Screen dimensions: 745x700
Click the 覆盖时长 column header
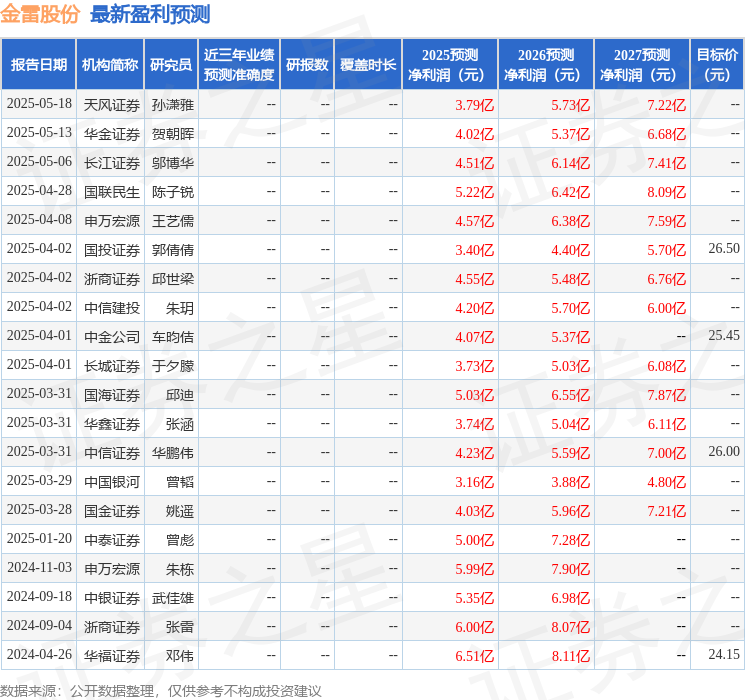point(368,65)
